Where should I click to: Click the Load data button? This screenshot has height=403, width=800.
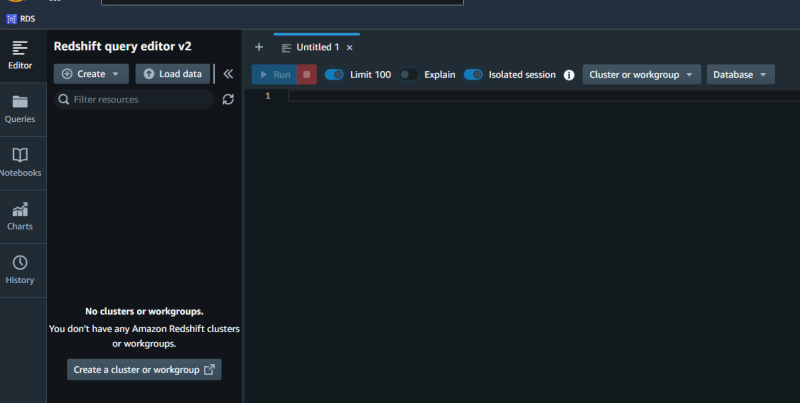click(x=172, y=74)
